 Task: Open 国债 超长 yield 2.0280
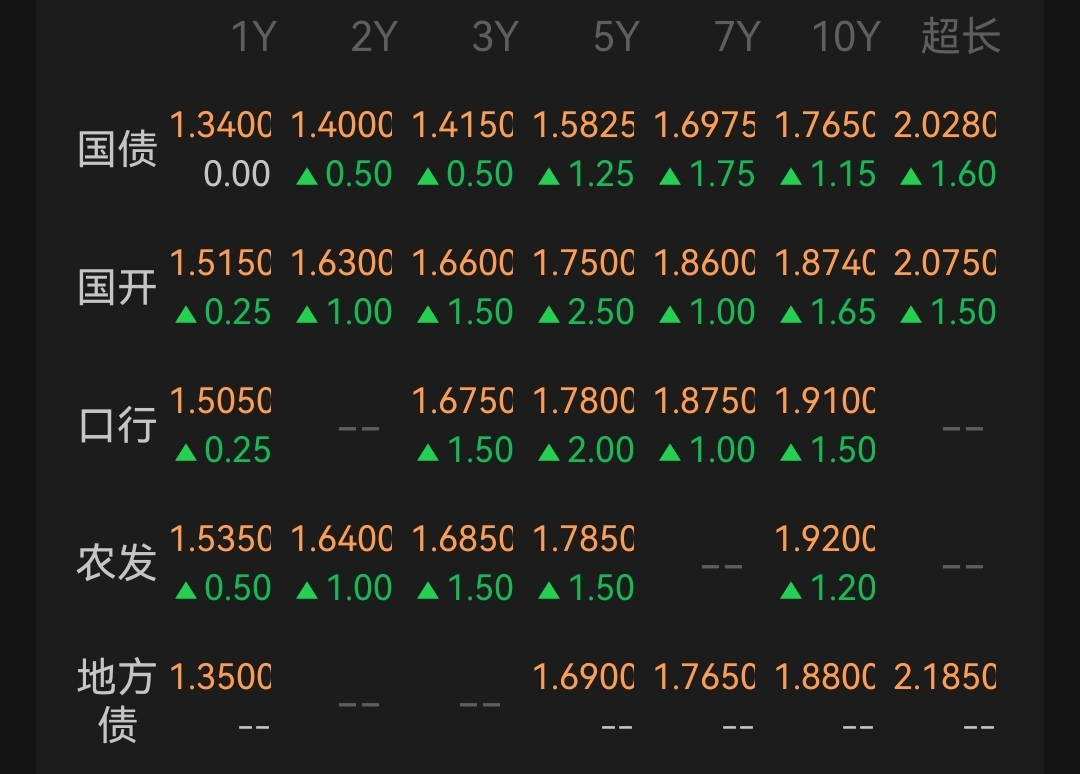[x=945, y=126]
